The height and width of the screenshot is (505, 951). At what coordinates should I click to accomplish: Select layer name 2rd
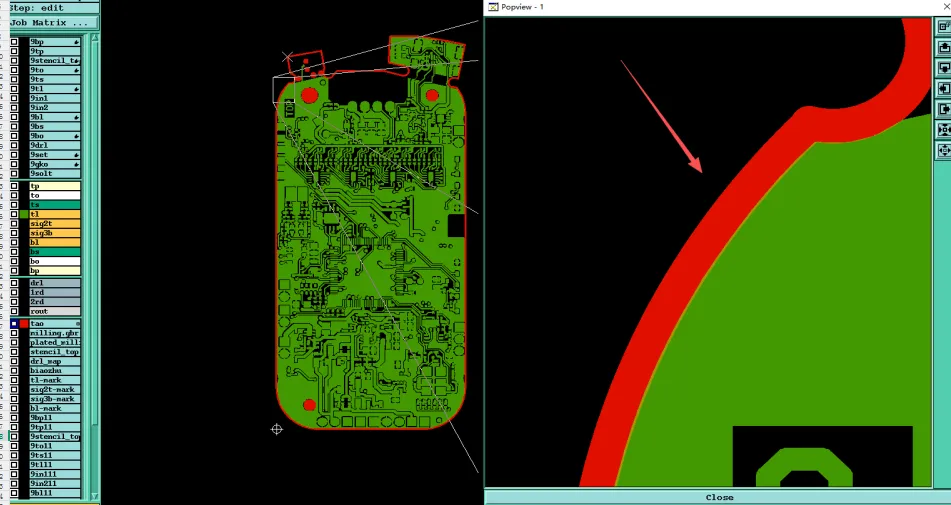click(x=55, y=301)
